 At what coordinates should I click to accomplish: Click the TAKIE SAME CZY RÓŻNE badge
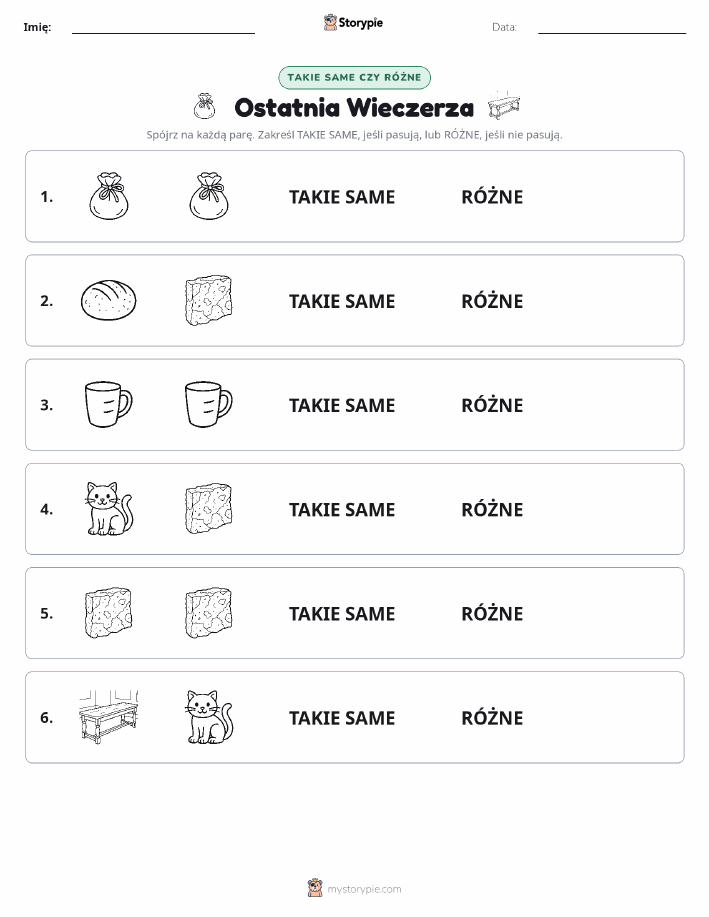click(x=354, y=77)
